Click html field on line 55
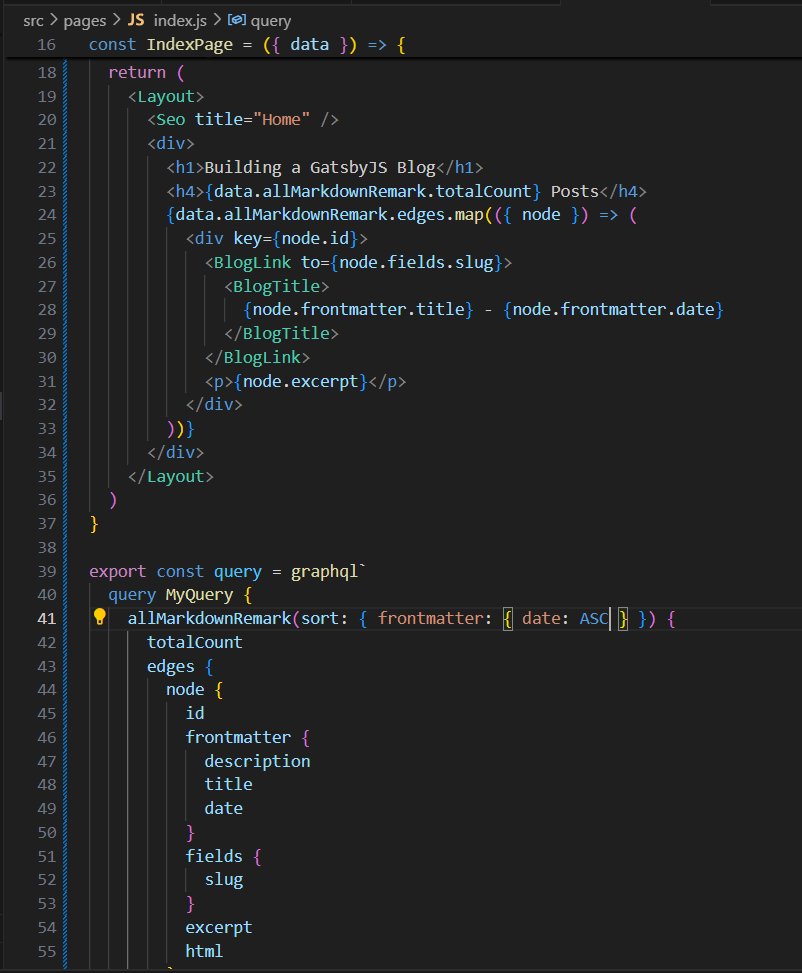 click(x=204, y=951)
